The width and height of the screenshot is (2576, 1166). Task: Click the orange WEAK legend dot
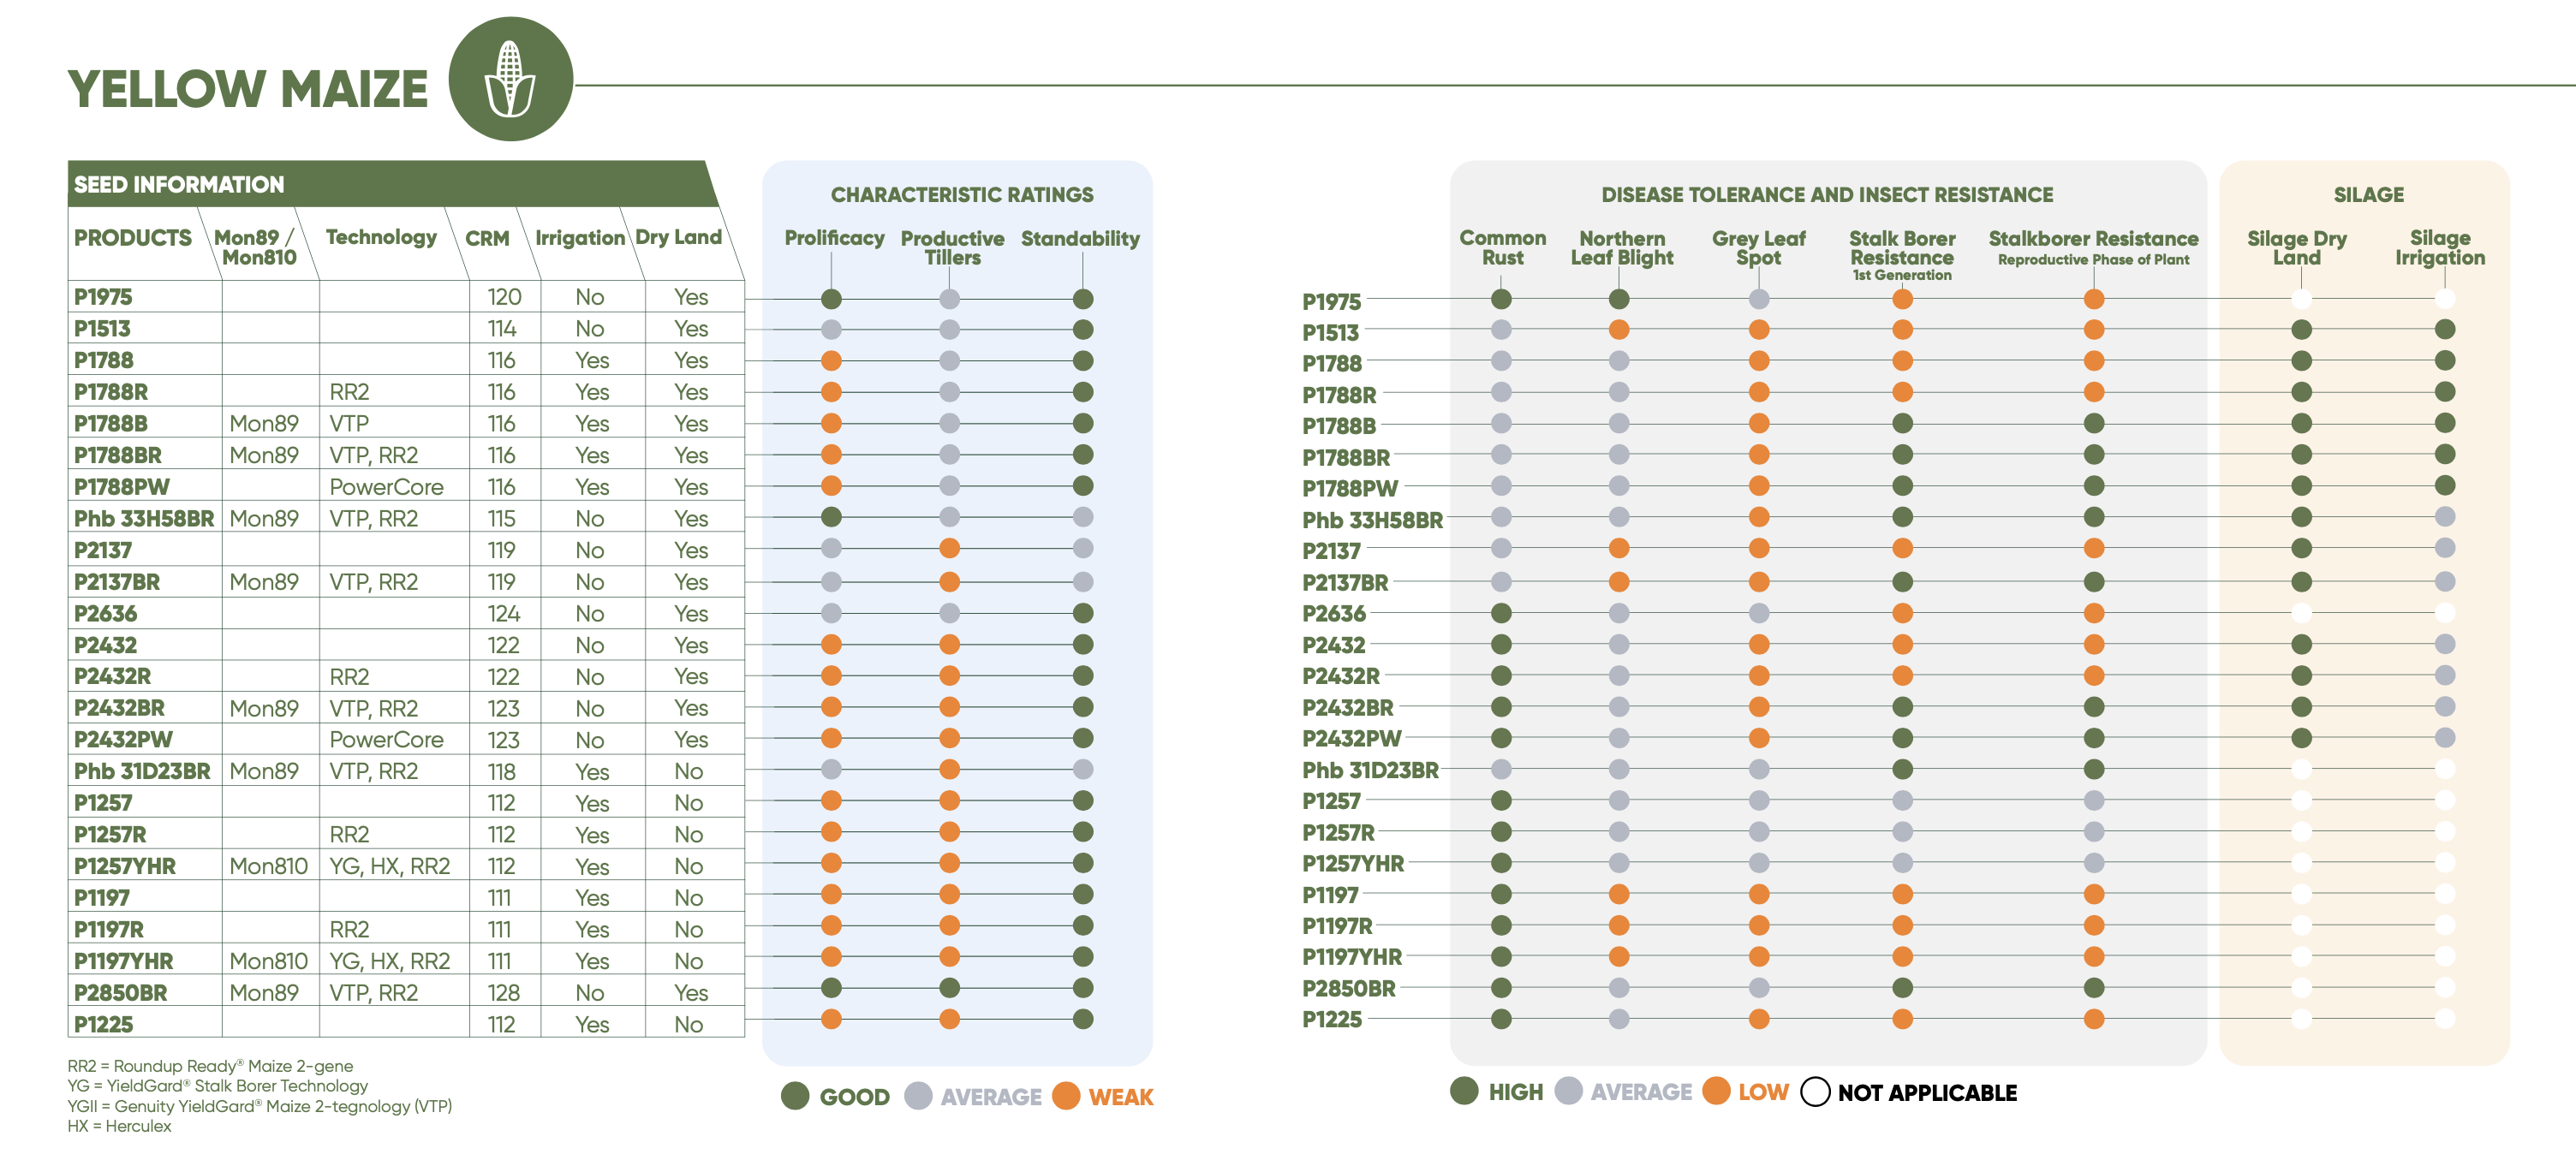tap(1066, 1096)
